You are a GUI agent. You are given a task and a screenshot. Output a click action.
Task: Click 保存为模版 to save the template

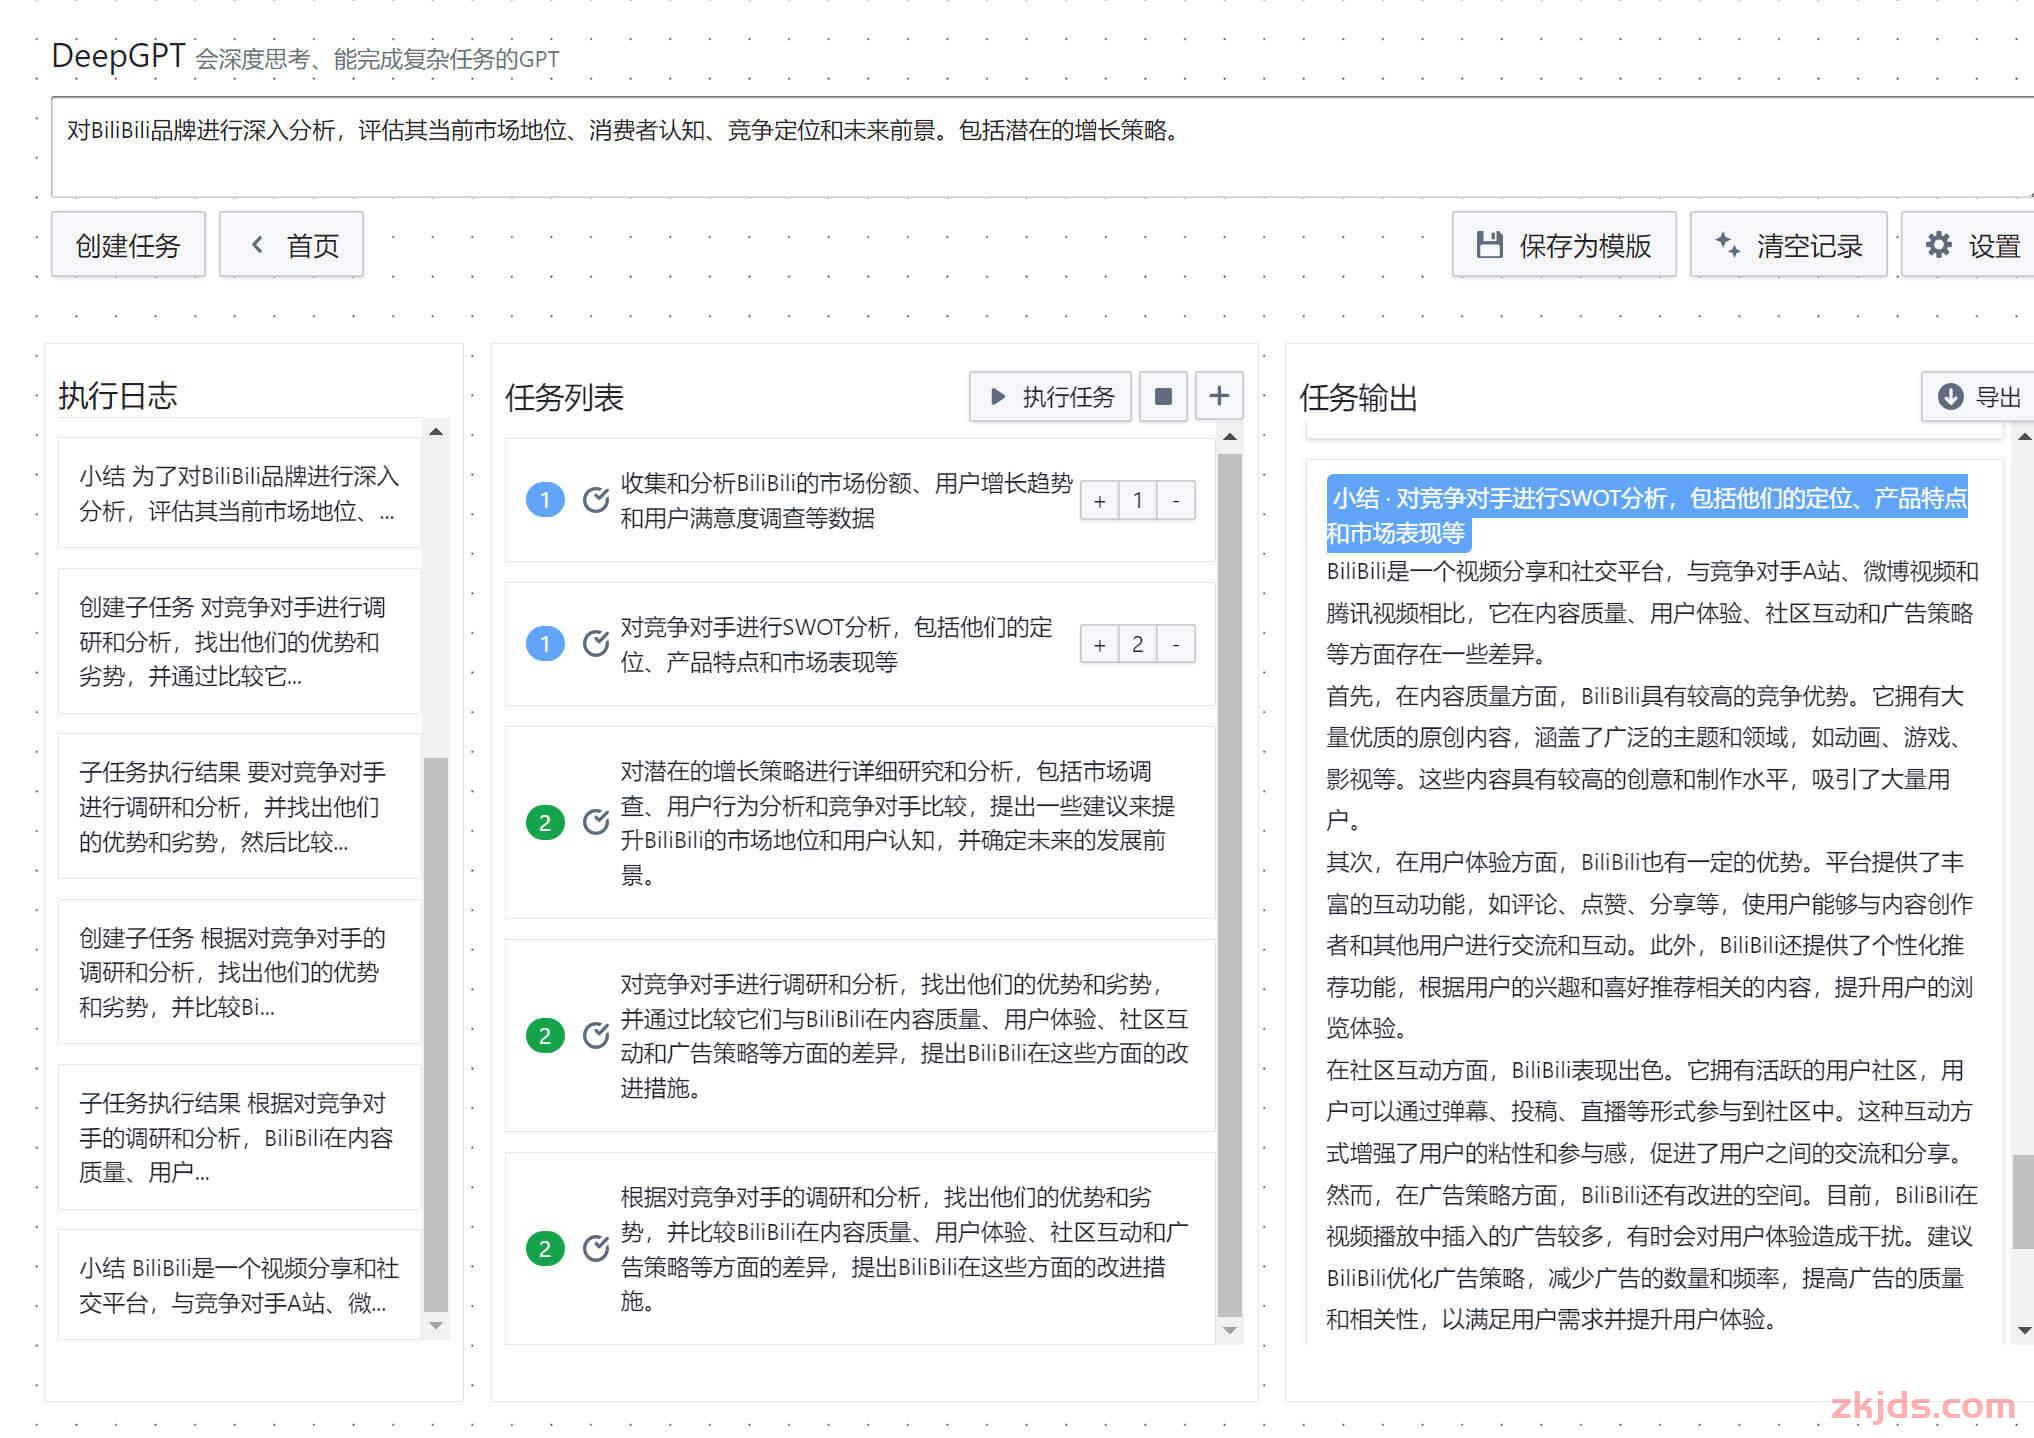pos(1564,245)
